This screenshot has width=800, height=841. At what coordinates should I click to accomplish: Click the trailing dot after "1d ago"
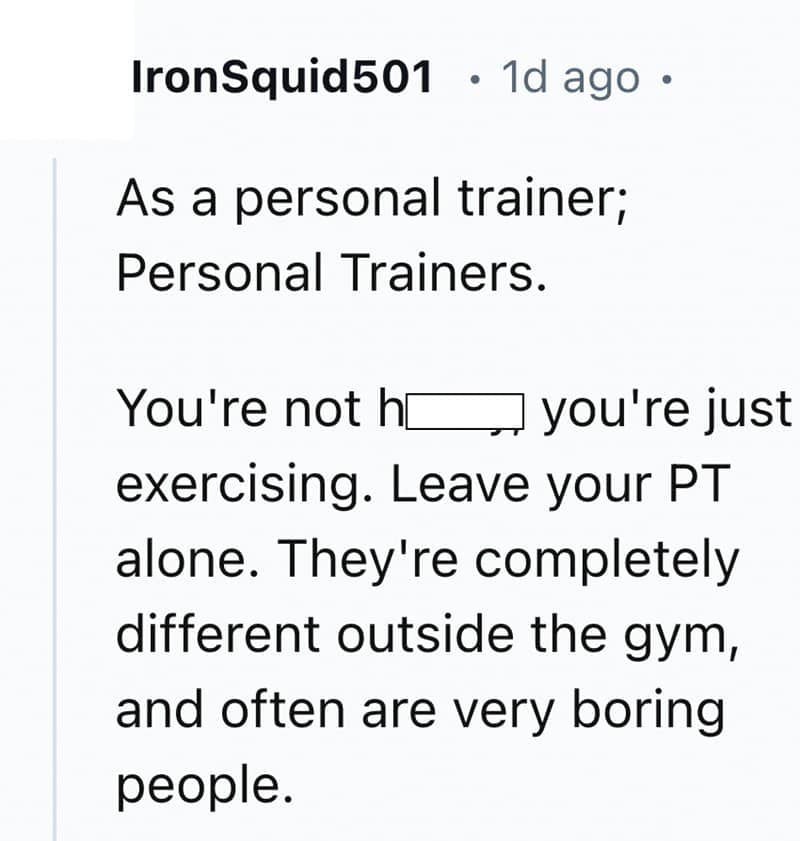664,78
